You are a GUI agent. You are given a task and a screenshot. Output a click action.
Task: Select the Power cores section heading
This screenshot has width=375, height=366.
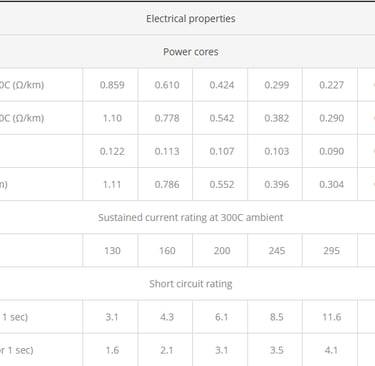(191, 52)
